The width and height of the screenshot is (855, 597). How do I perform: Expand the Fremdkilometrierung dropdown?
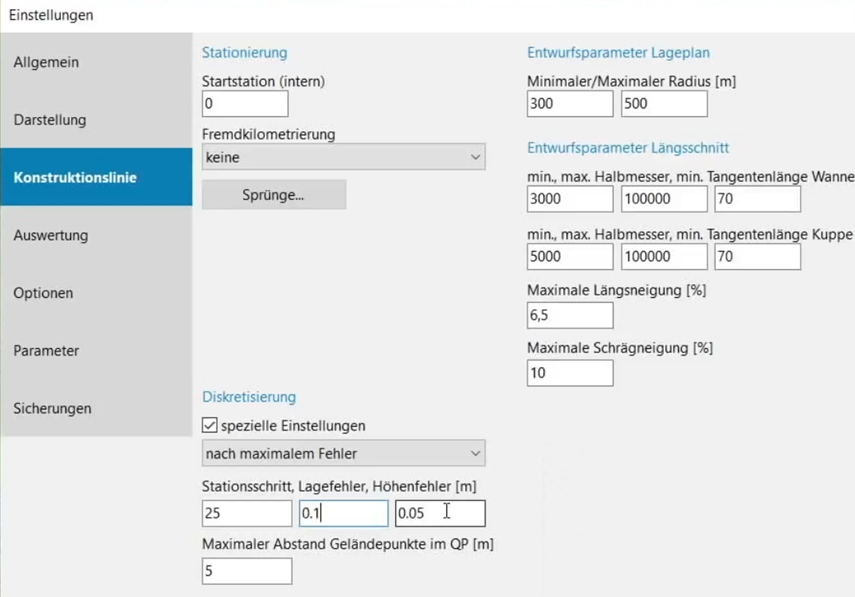pyautogui.click(x=344, y=157)
